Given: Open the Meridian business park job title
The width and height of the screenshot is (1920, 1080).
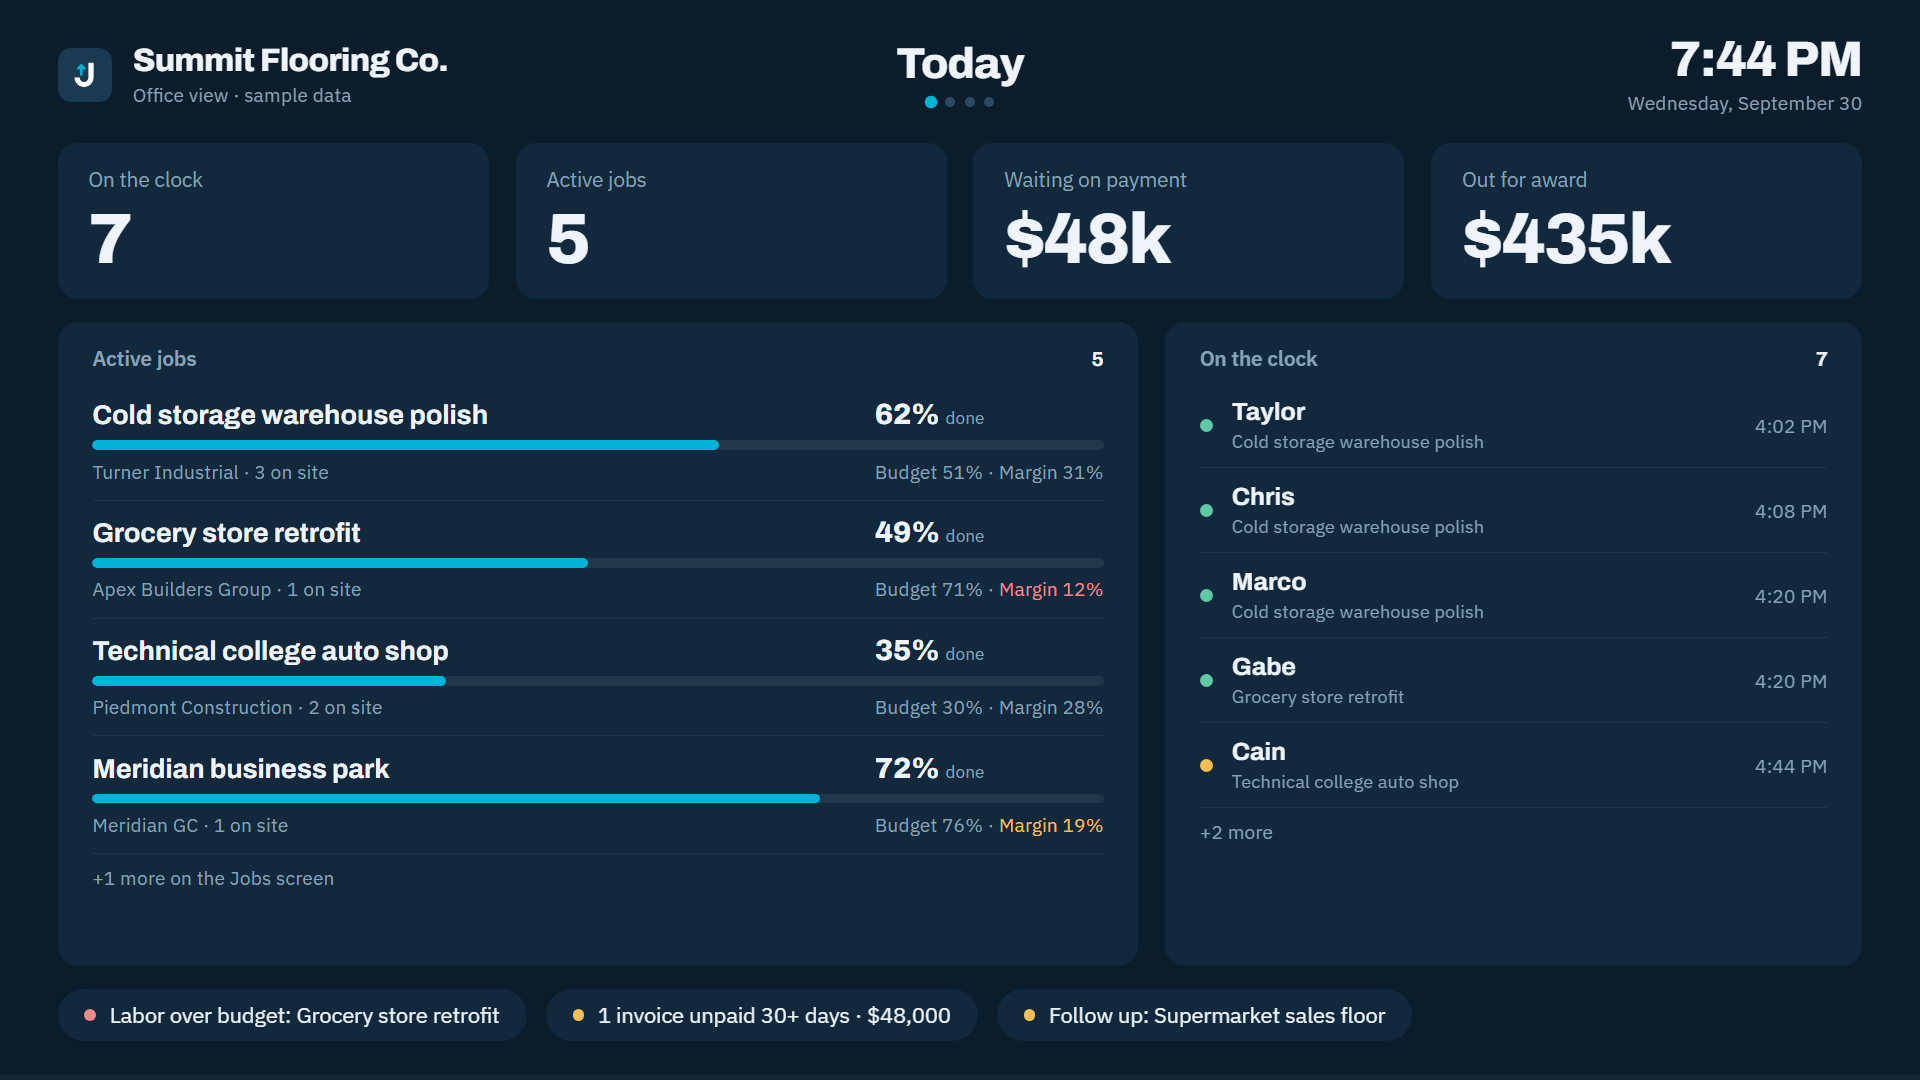Looking at the screenshot, I should [241, 769].
